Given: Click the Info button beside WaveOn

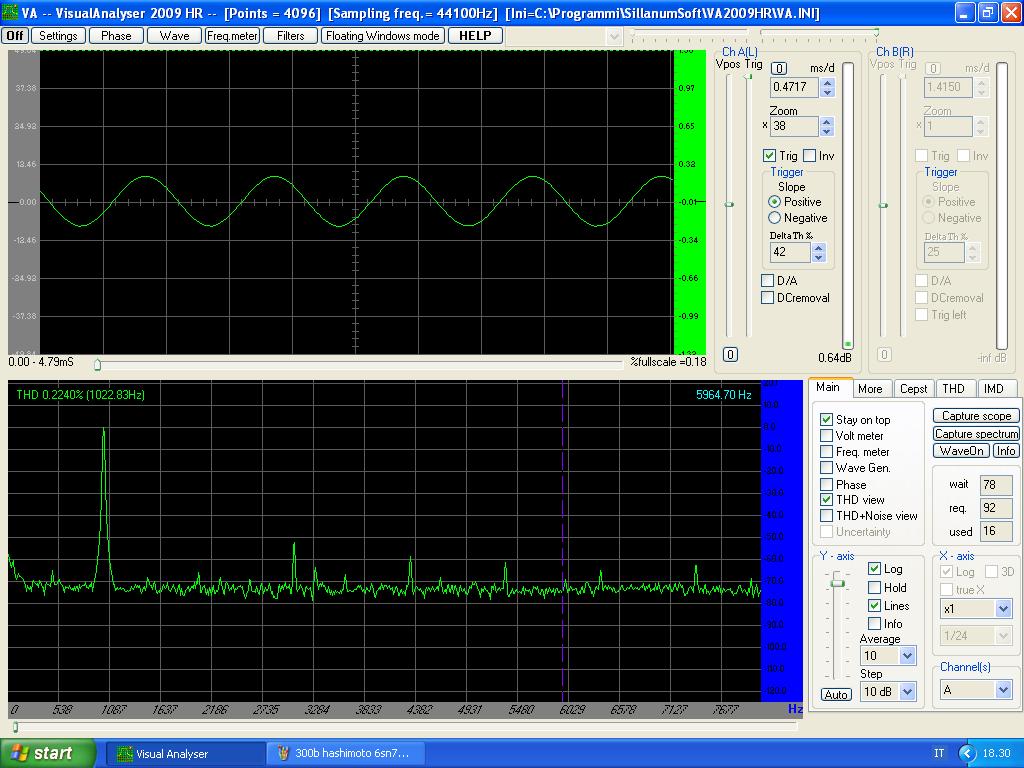Looking at the screenshot, I should [x=1006, y=451].
